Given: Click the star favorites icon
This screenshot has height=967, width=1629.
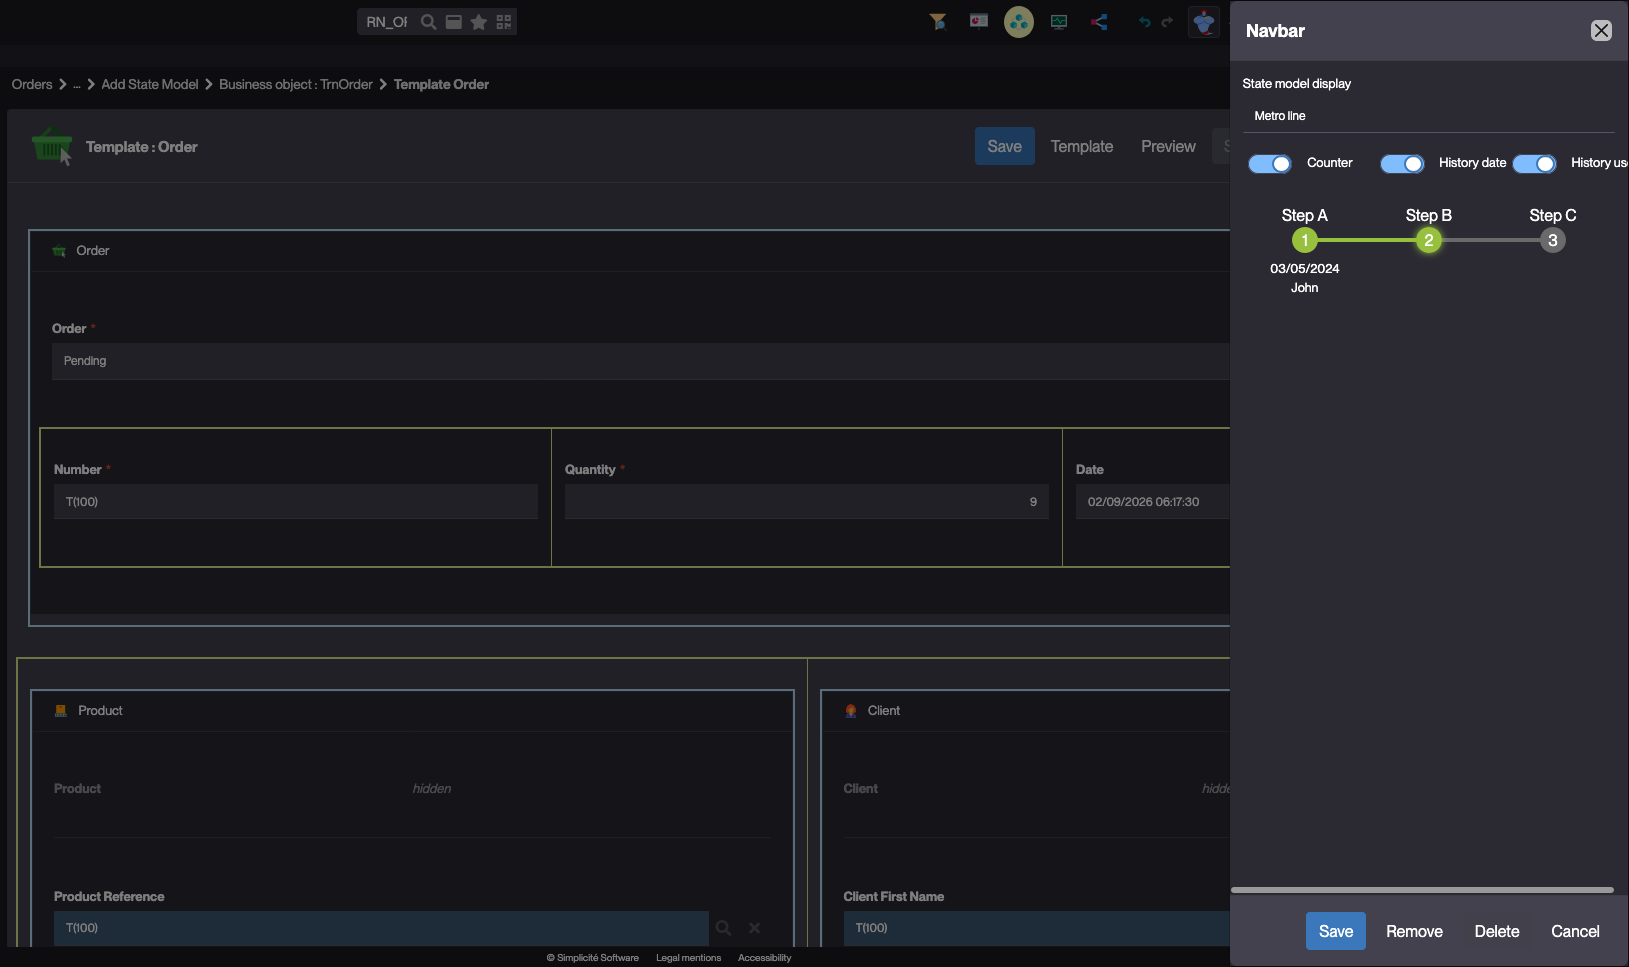Looking at the screenshot, I should tap(479, 22).
